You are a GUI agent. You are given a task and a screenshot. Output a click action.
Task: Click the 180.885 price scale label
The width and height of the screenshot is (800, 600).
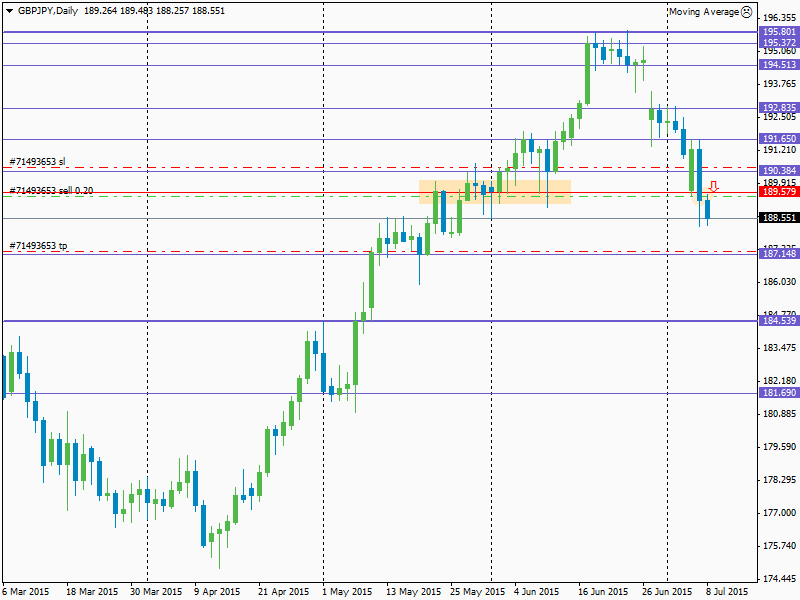779,414
